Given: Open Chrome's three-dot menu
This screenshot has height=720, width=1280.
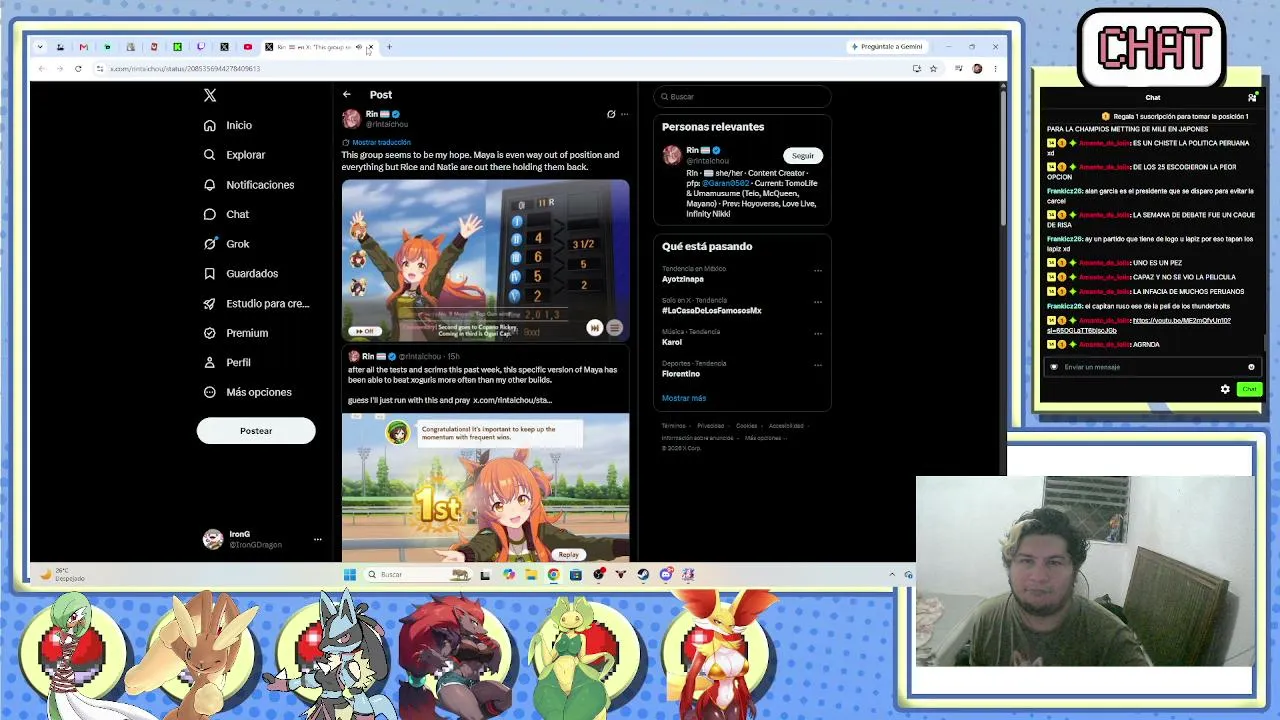Looking at the screenshot, I should [x=995, y=69].
